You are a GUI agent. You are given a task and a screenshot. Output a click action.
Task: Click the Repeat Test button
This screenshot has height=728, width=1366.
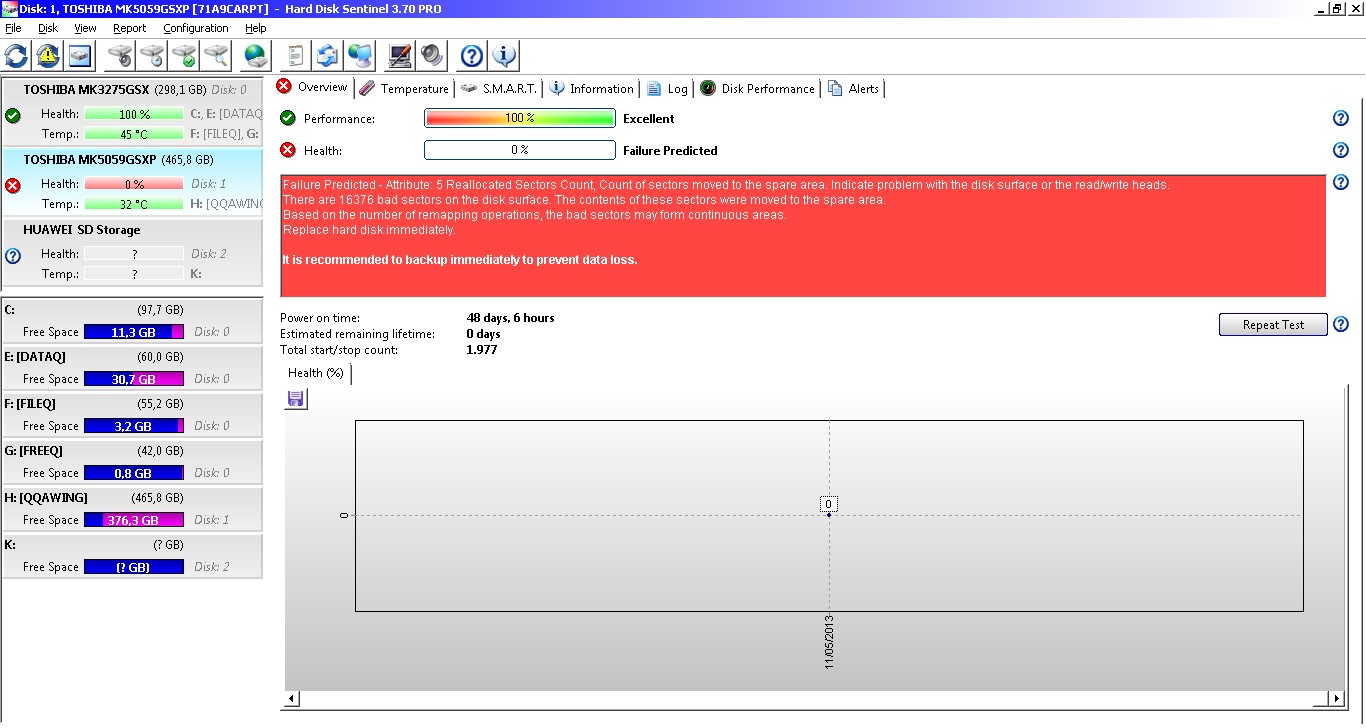point(1273,325)
